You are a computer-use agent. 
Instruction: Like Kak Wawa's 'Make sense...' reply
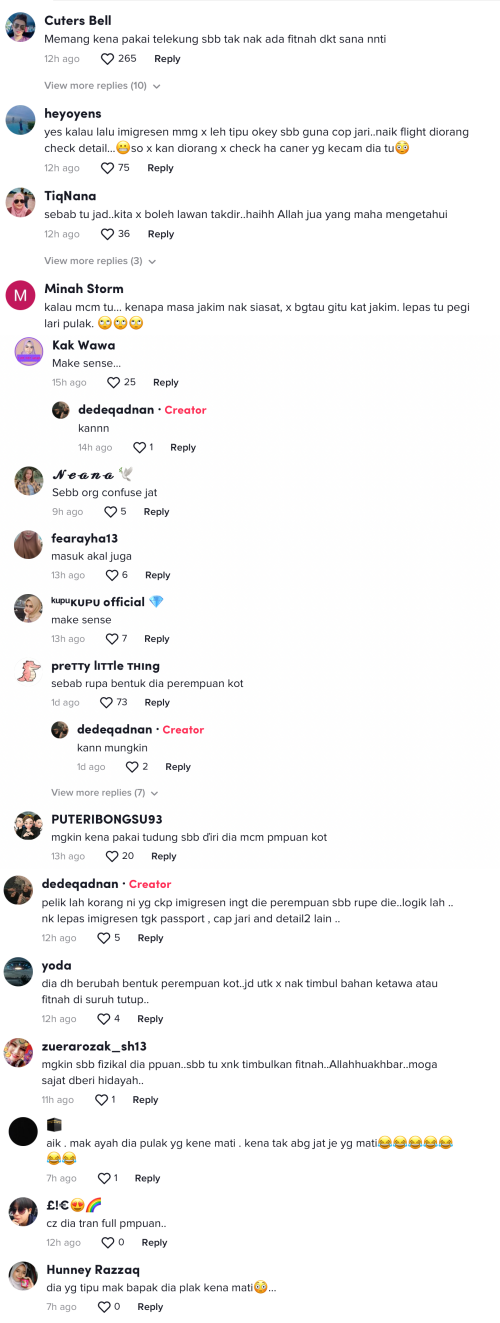[x=113, y=382]
